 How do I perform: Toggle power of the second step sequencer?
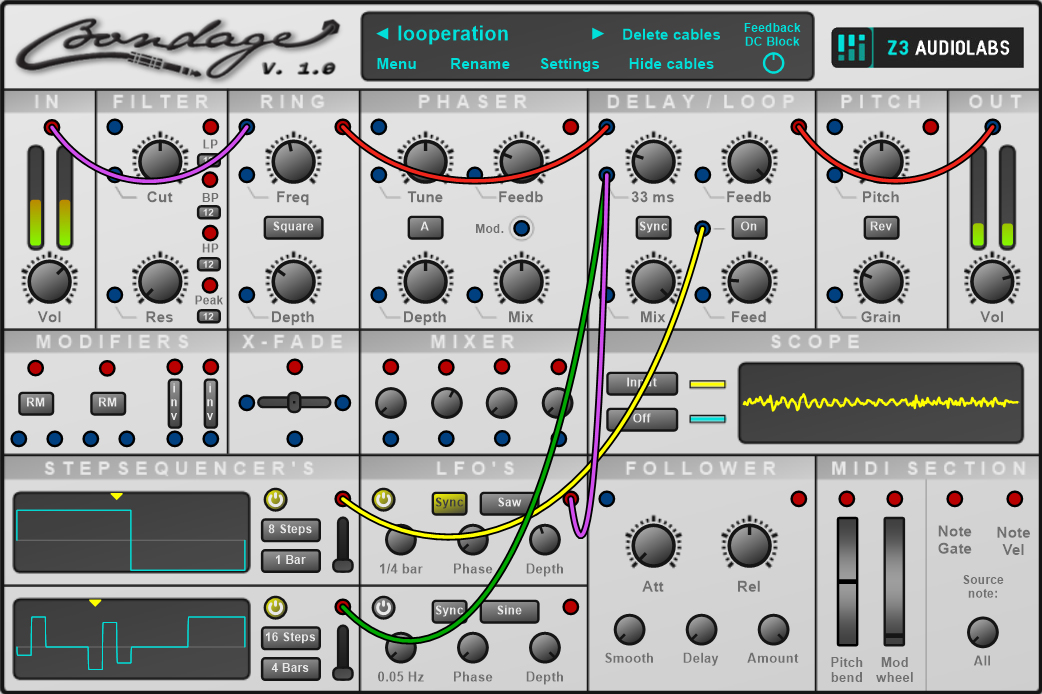pyautogui.click(x=275, y=607)
